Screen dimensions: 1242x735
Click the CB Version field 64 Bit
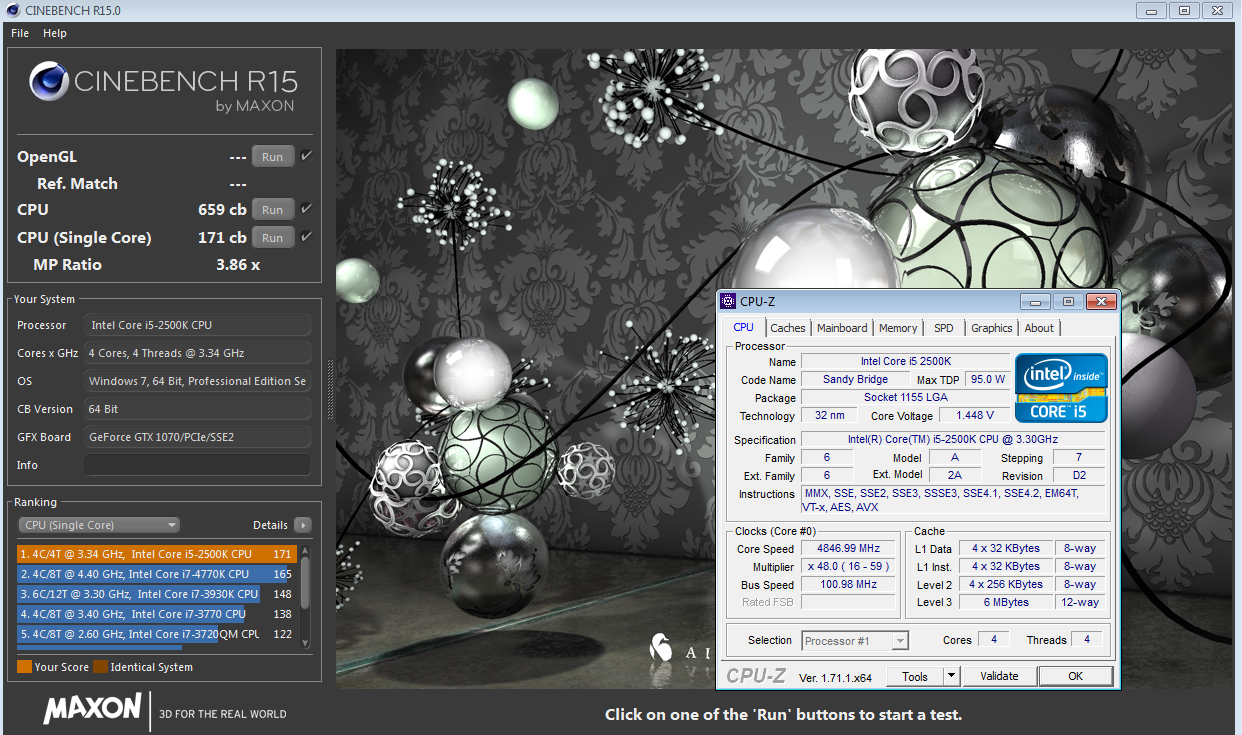pyautogui.click(x=197, y=409)
